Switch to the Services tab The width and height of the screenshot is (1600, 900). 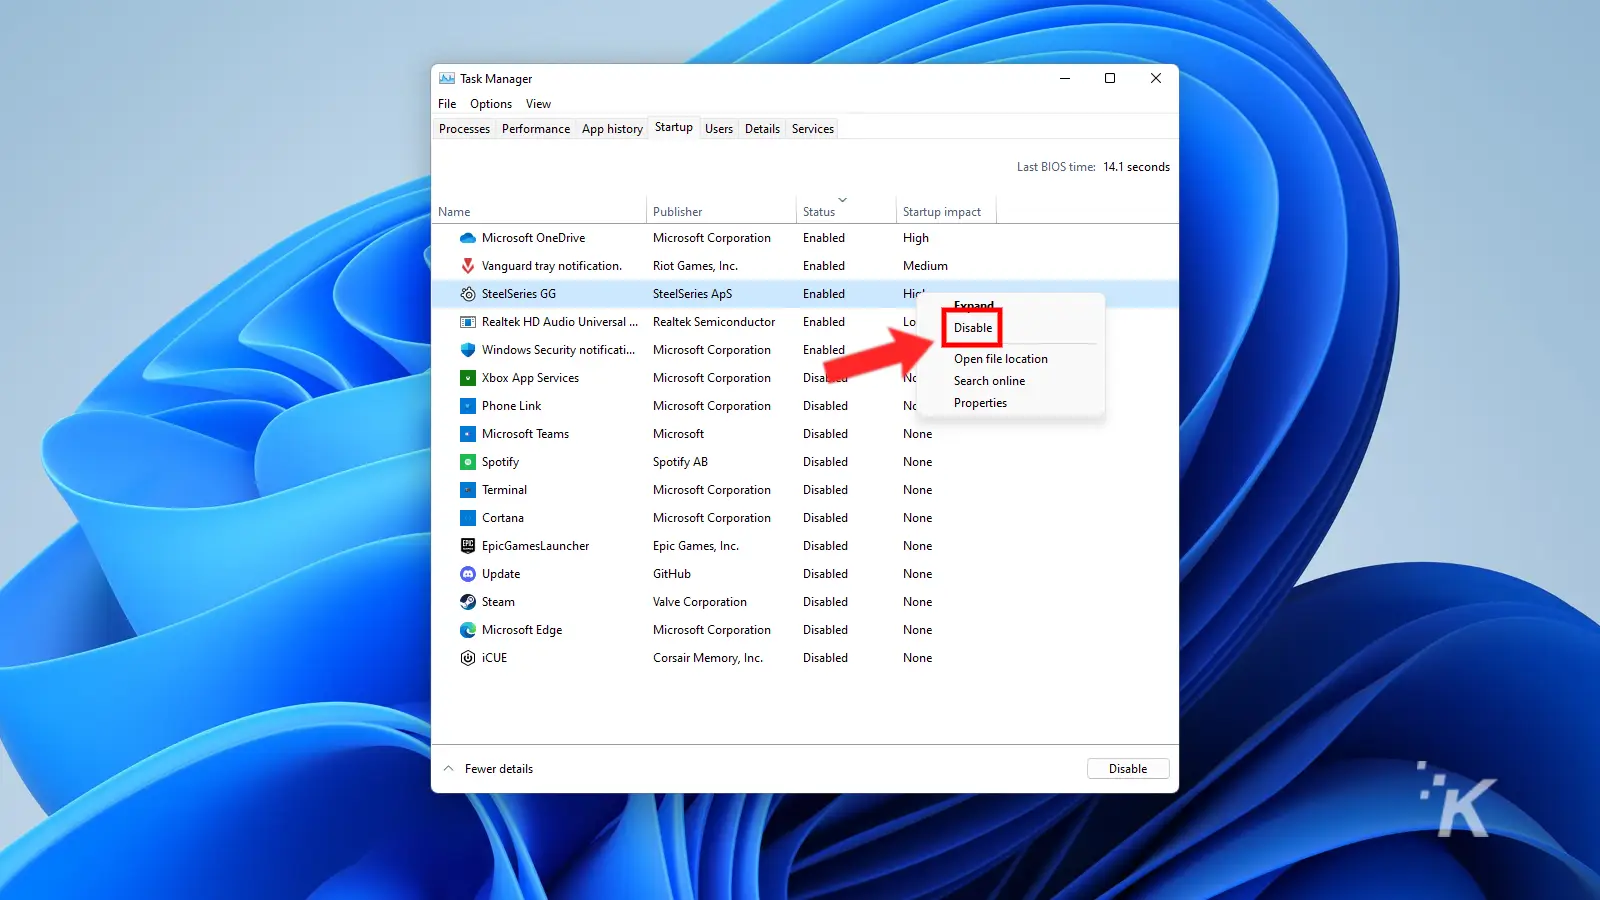pyautogui.click(x=813, y=129)
